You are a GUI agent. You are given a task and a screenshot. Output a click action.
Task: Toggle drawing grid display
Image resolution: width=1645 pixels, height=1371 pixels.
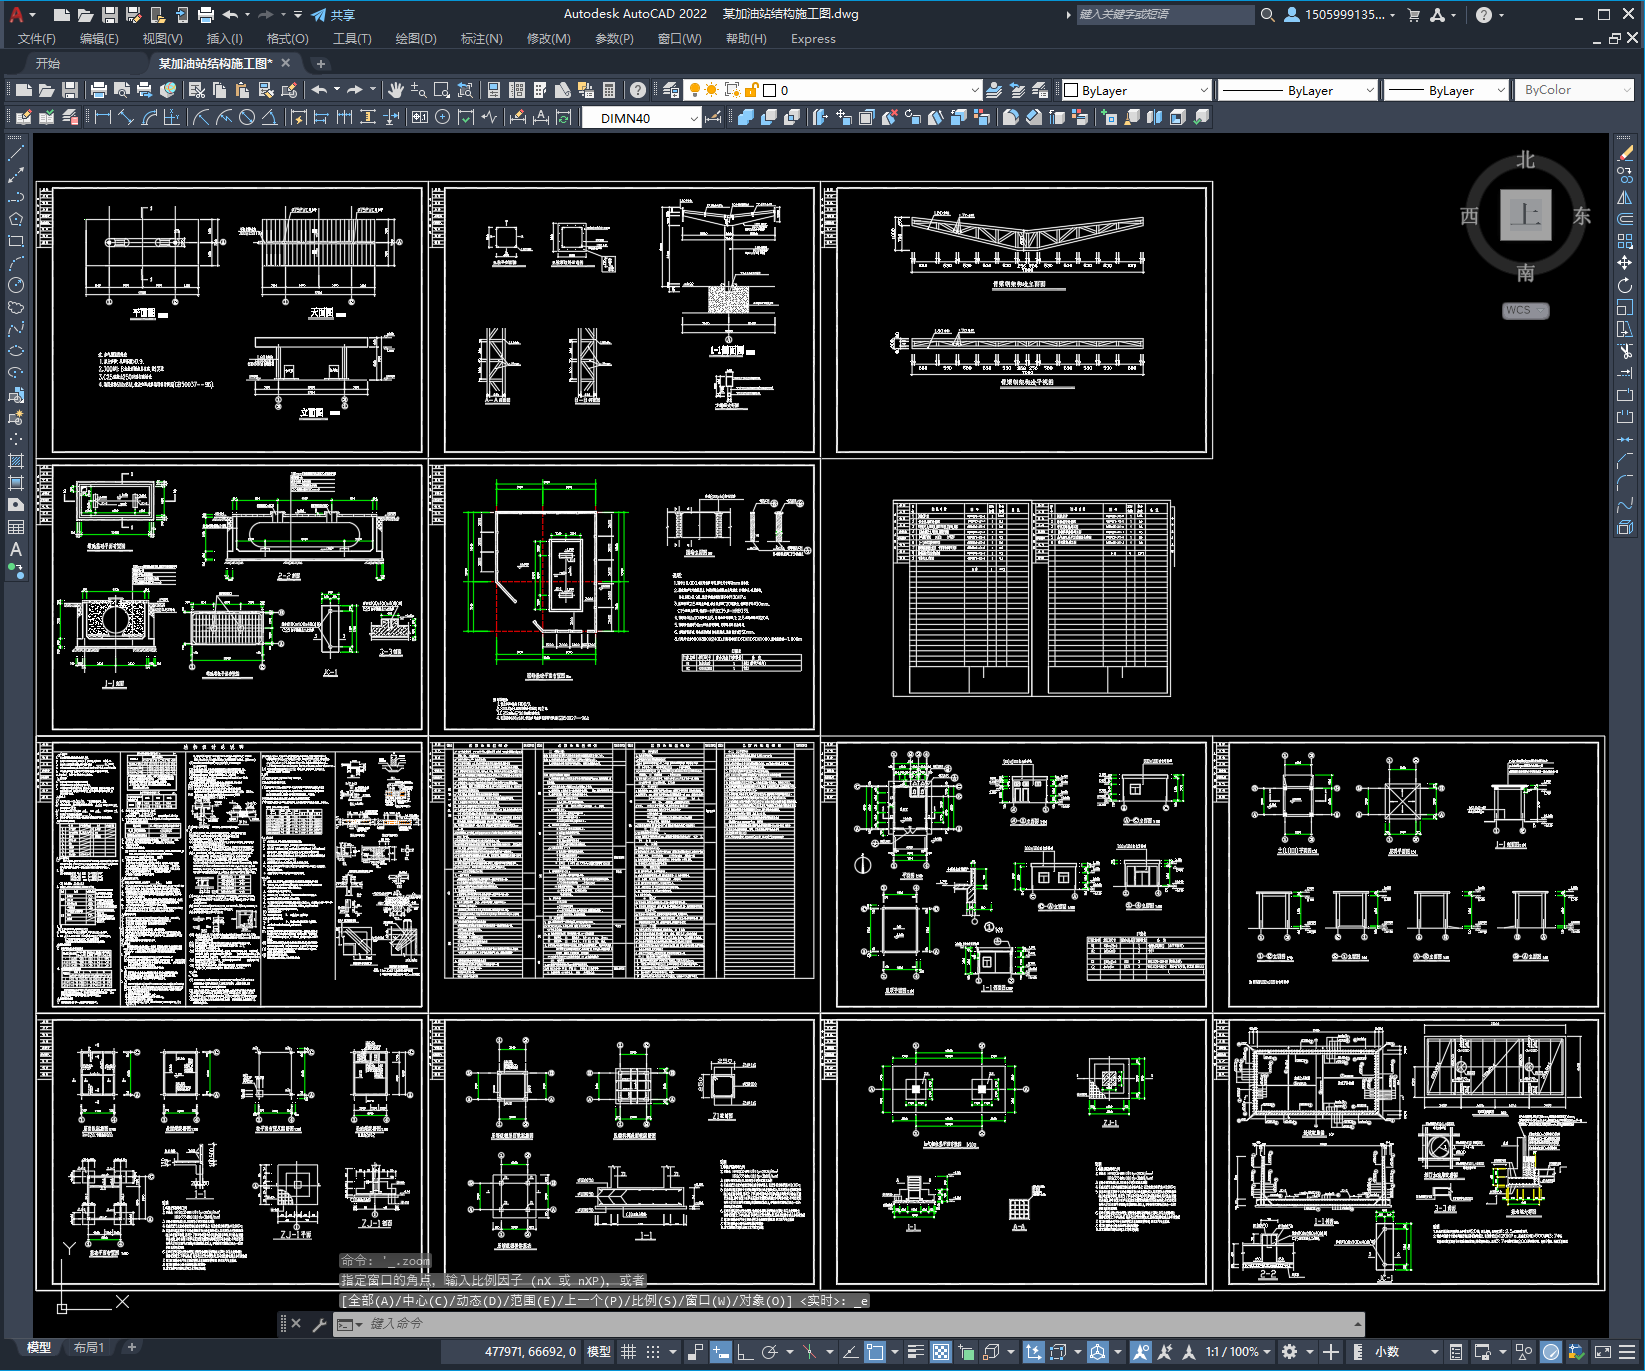coord(629,1352)
